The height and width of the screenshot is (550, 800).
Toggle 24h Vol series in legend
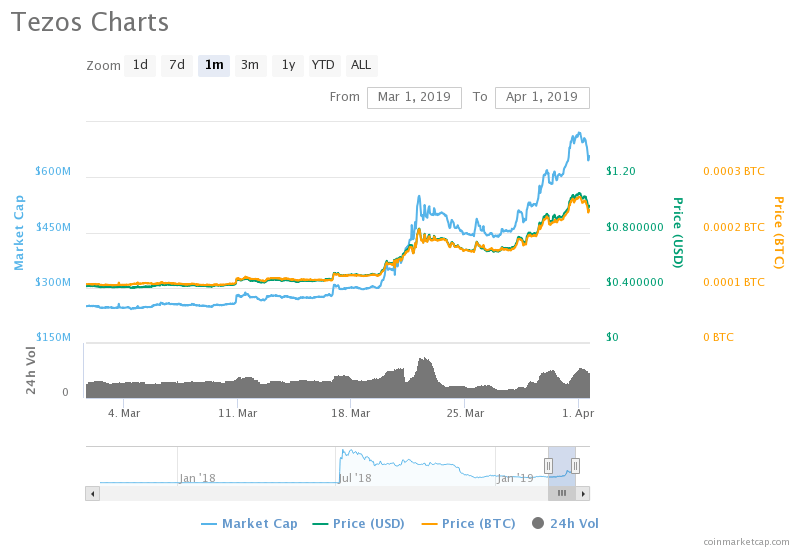click(x=566, y=523)
